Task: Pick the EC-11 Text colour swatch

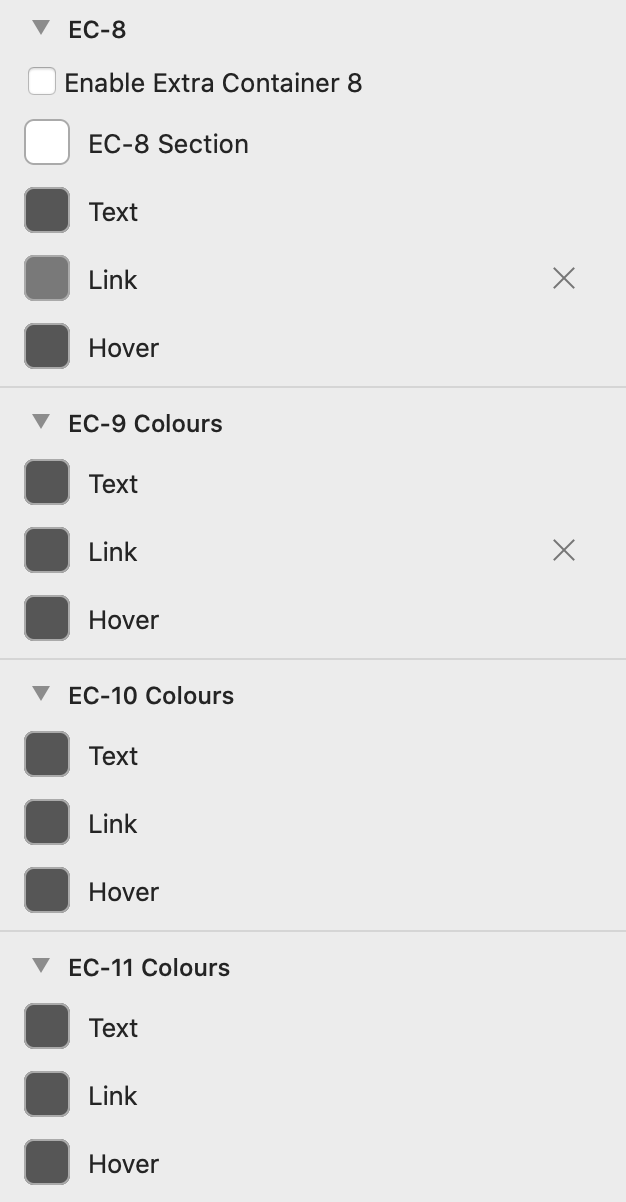Action: [x=47, y=1027]
